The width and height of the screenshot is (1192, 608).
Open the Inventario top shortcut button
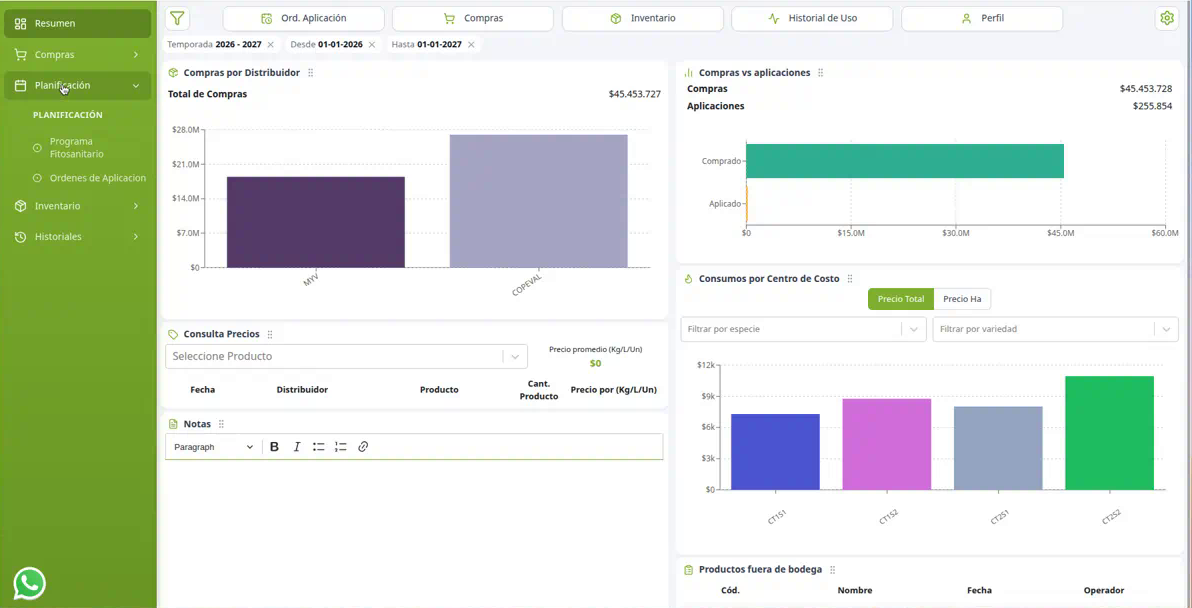click(x=643, y=18)
